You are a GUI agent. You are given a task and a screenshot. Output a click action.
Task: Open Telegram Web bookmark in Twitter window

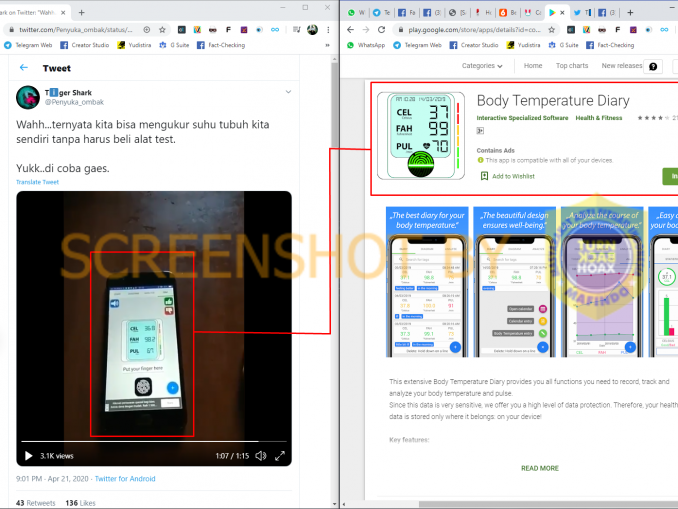point(28,45)
